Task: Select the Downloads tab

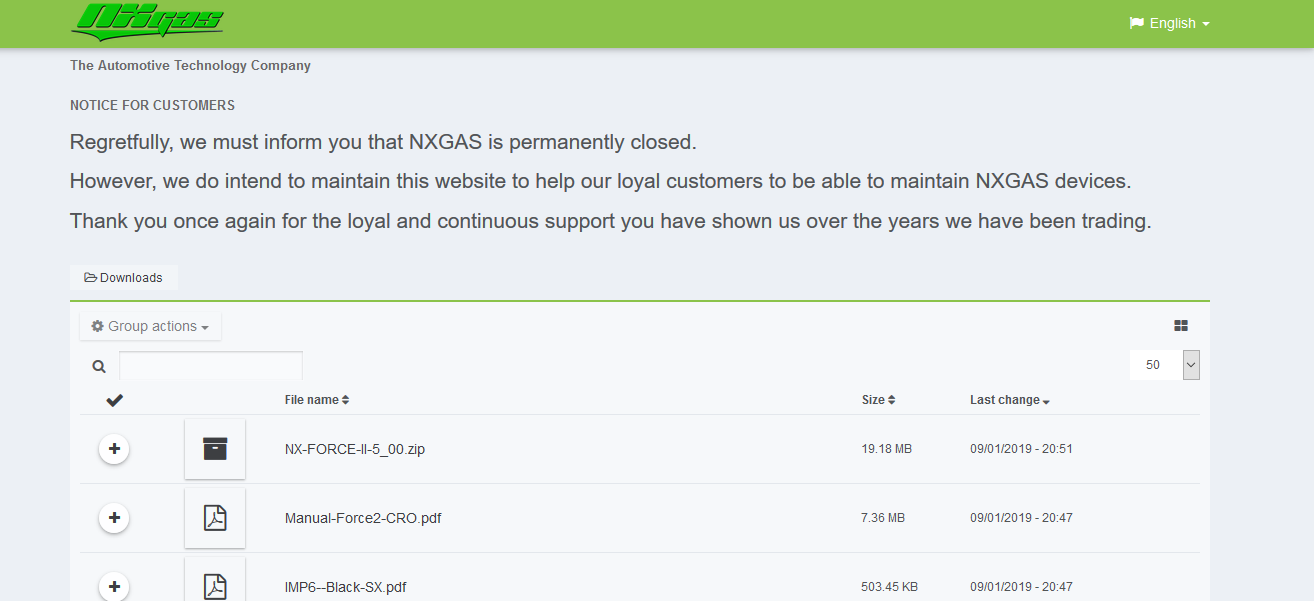Action: pyautogui.click(x=123, y=278)
